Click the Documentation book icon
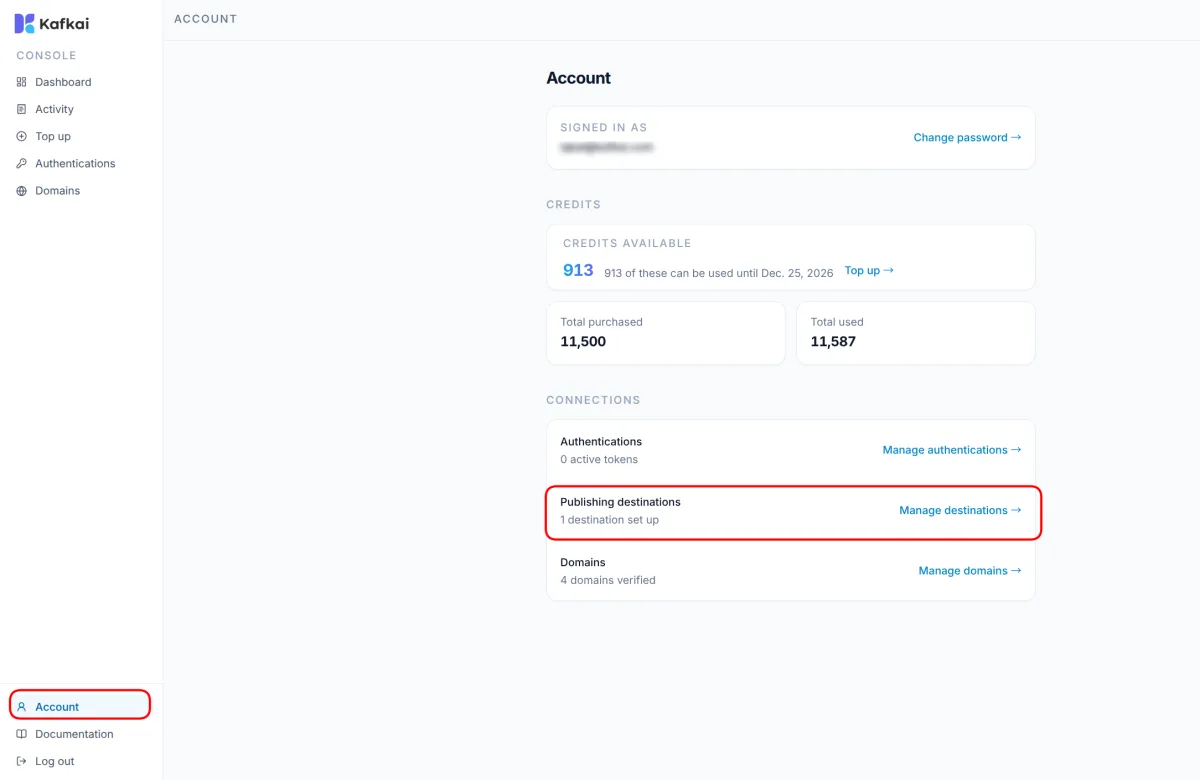This screenshot has height=780, width=1200. (22, 734)
